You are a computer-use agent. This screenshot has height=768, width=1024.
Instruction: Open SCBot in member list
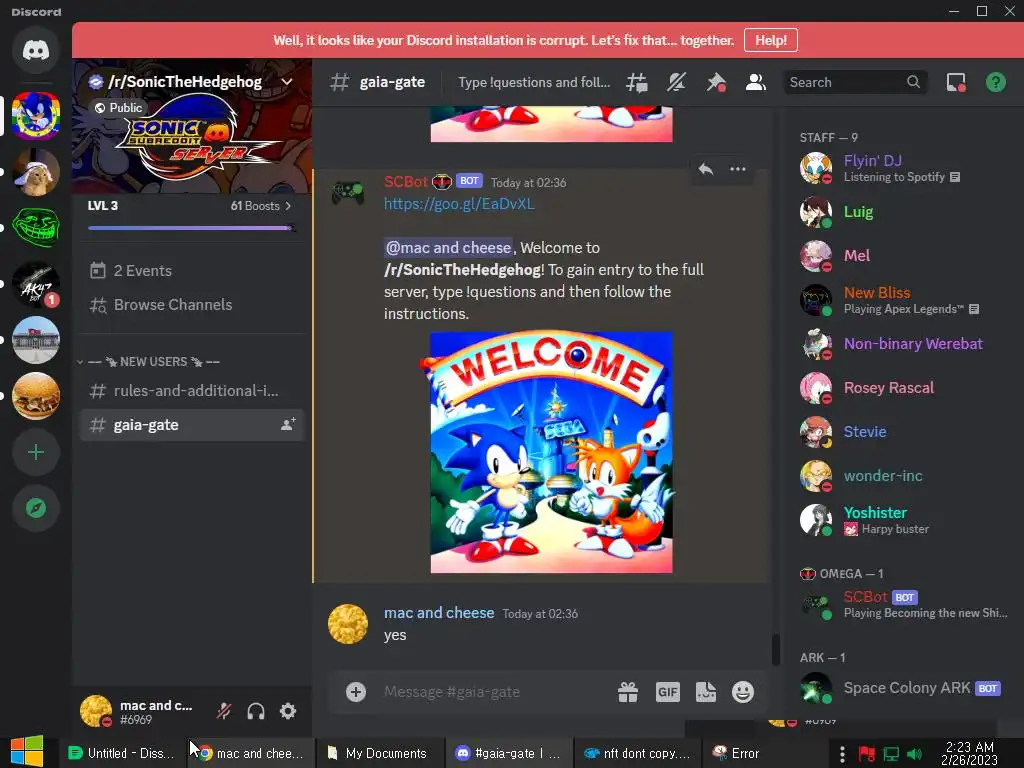(903, 603)
